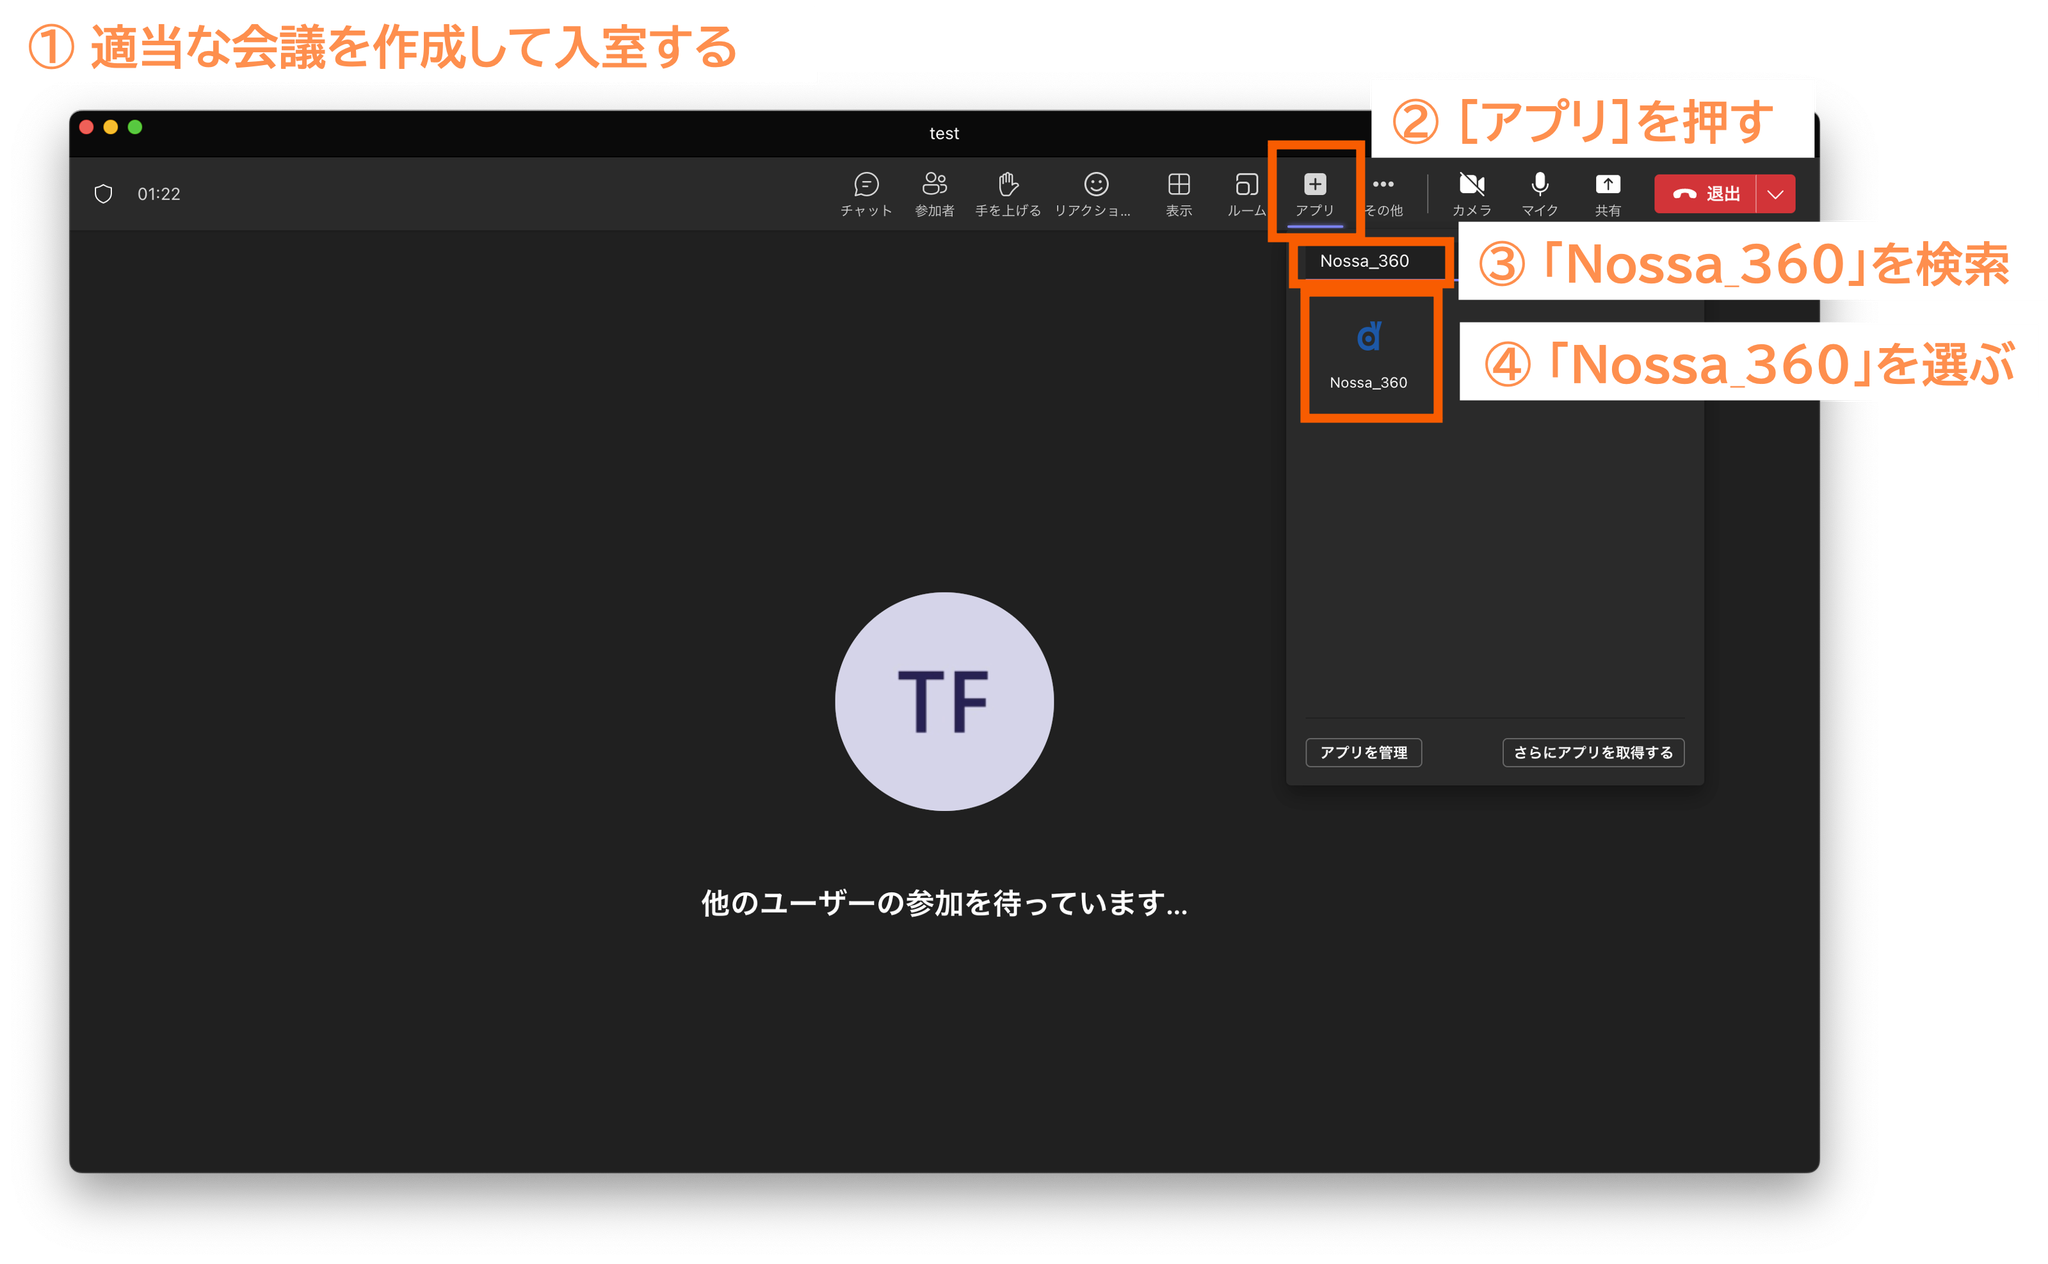
Task: Toggle the カメラ camera on
Action: [x=1471, y=193]
